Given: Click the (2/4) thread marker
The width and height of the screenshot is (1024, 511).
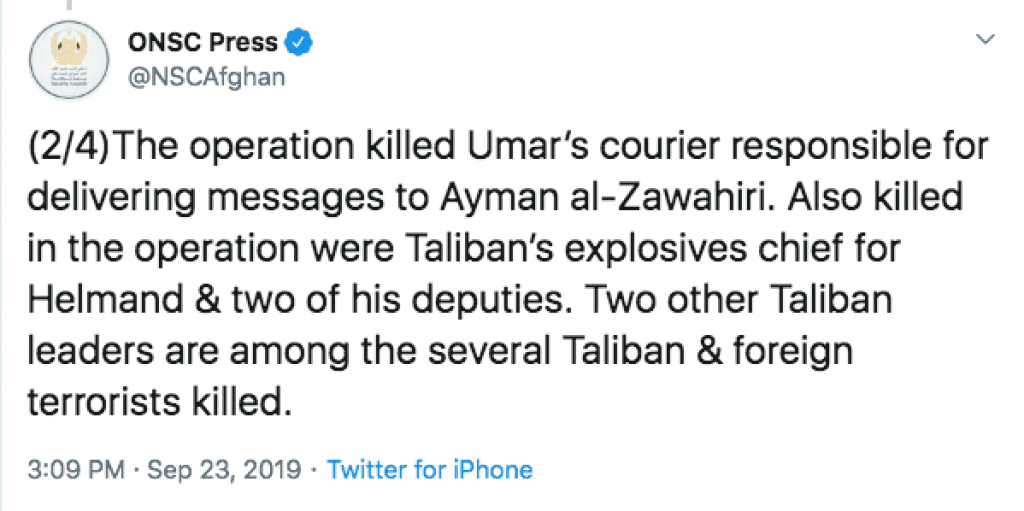Looking at the screenshot, I should pyautogui.click(x=66, y=146).
